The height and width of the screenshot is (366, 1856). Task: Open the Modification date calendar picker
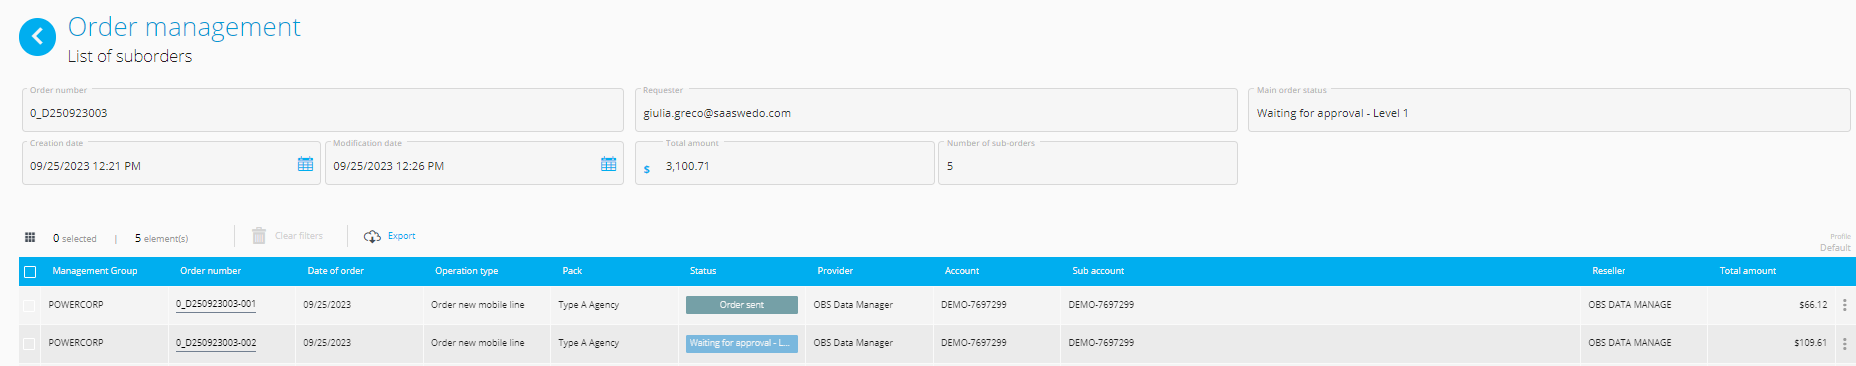608,164
